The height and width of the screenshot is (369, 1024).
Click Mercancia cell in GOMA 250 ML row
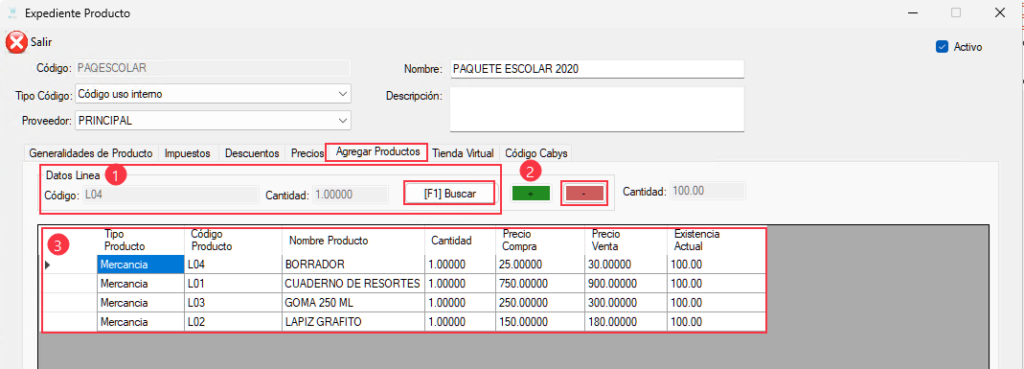coord(140,302)
